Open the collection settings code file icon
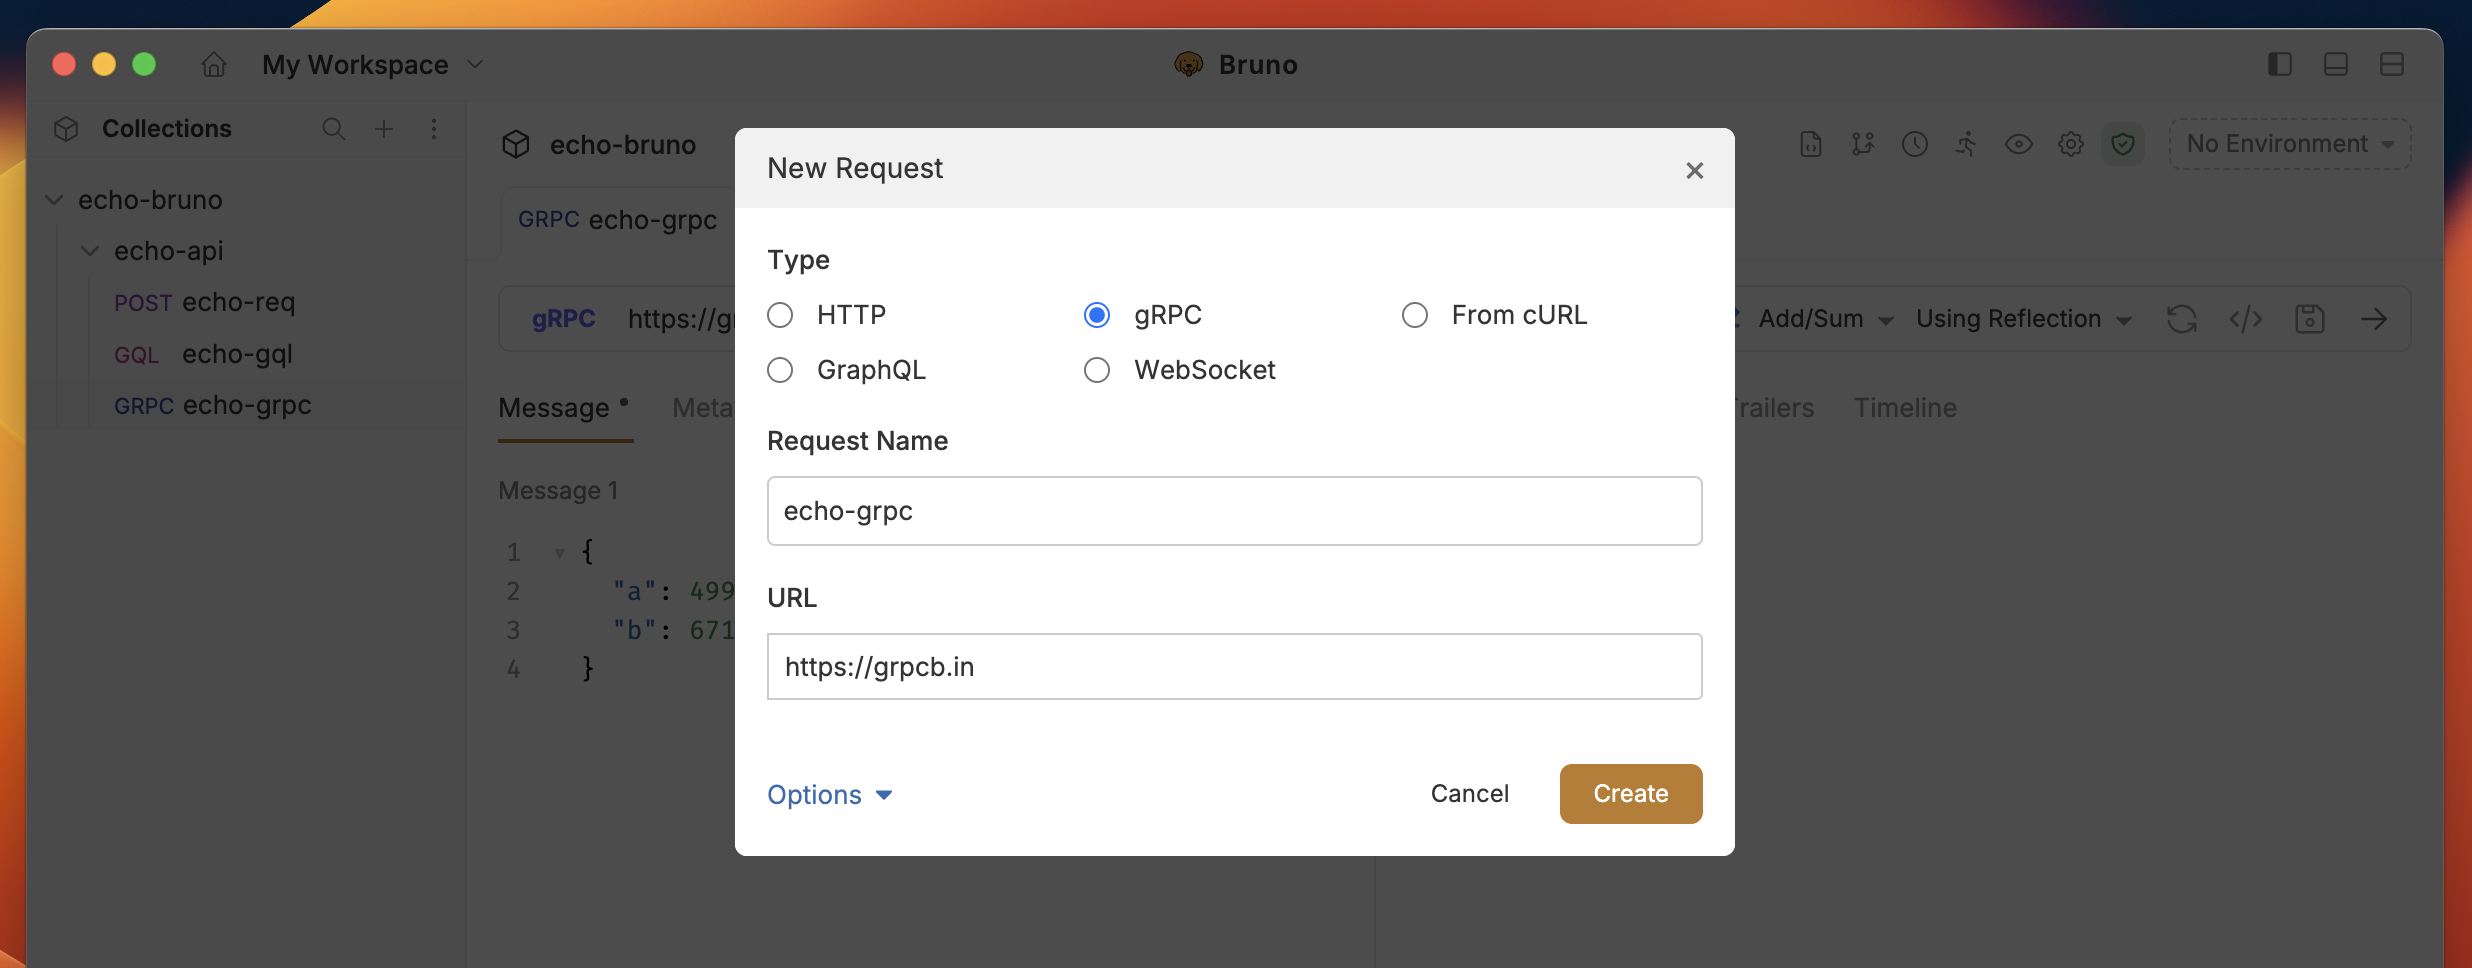 pos(1810,144)
